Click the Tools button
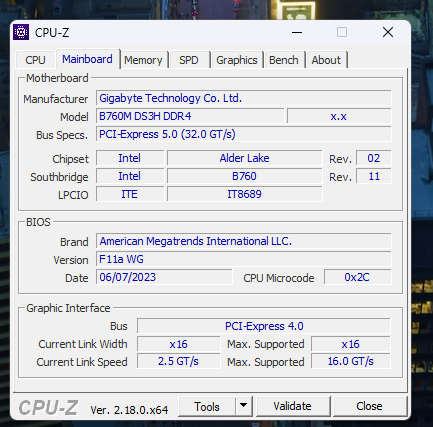 coord(207,406)
